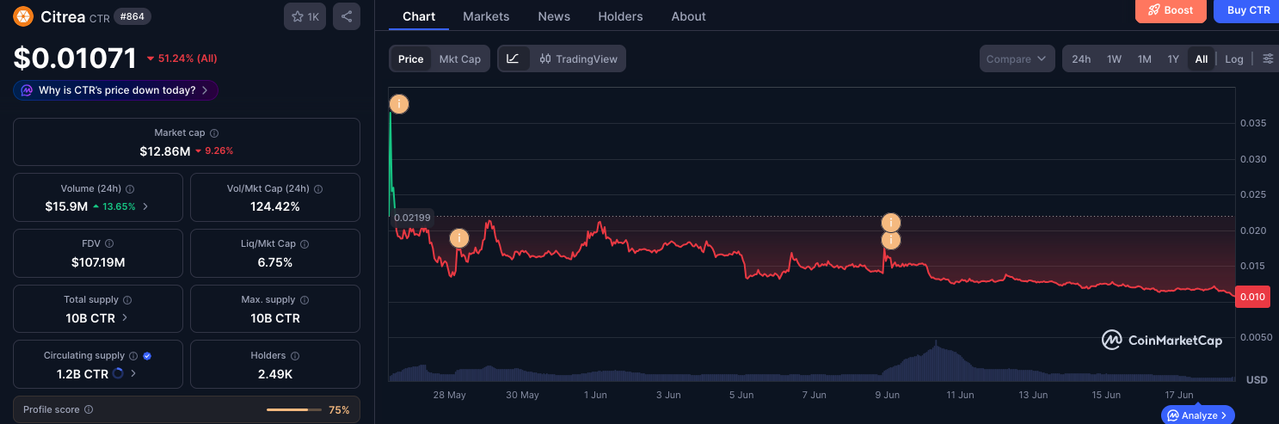Click Holders info icon

click(x=295, y=356)
